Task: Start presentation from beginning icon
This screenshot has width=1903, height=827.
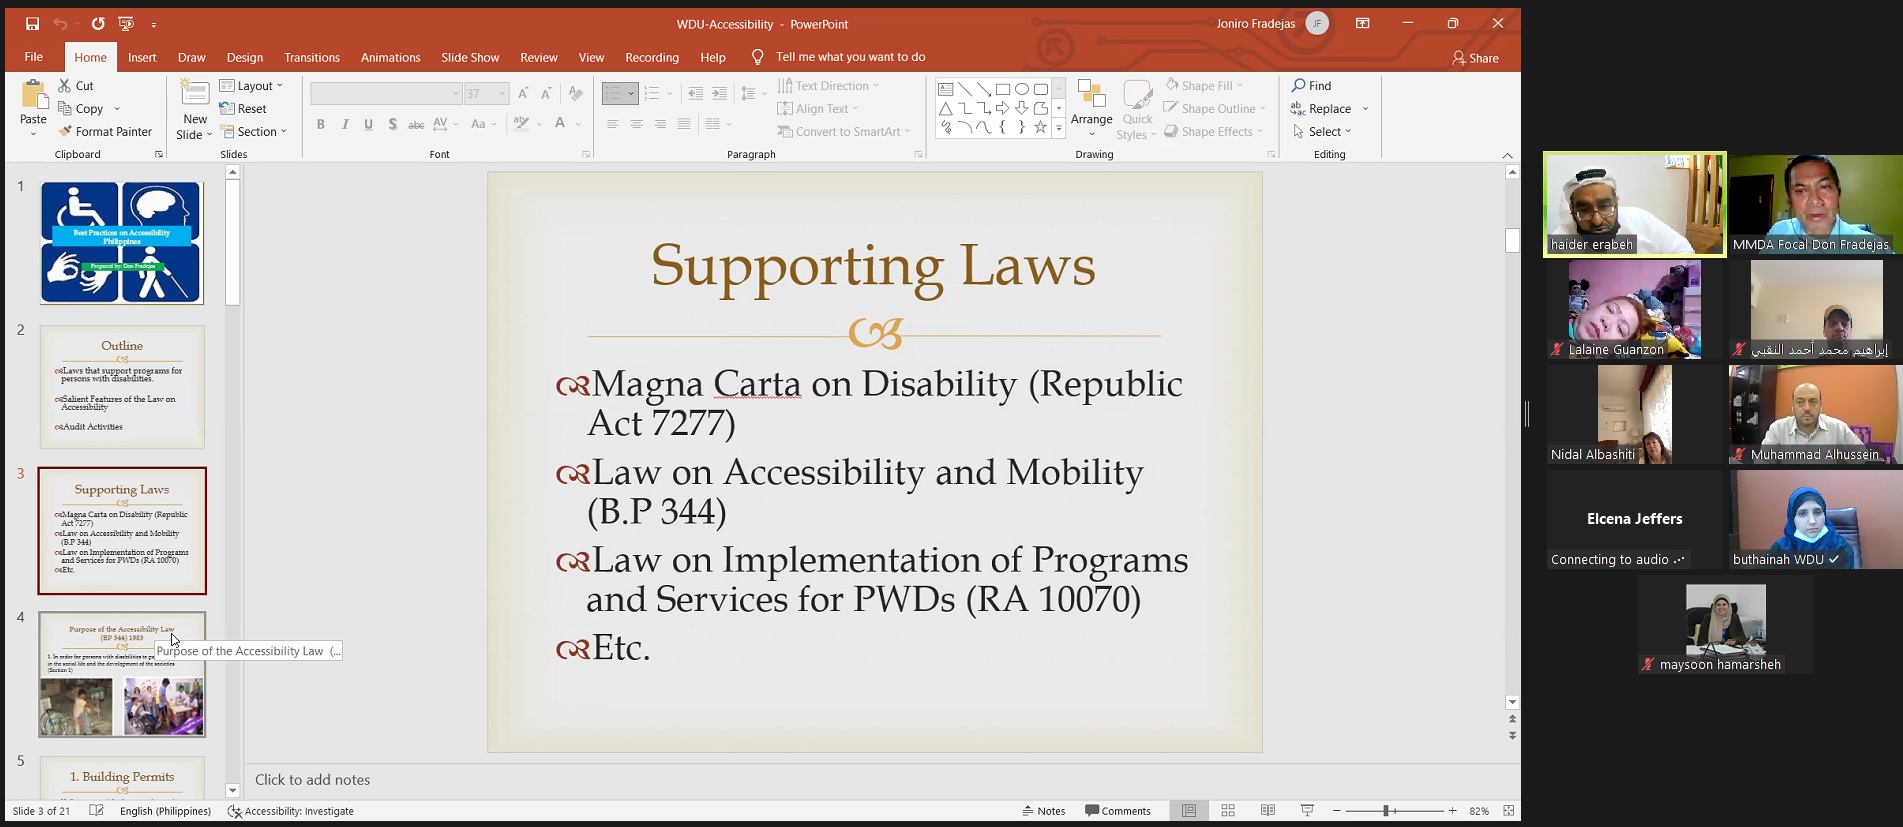Action: click(x=126, y=24)
